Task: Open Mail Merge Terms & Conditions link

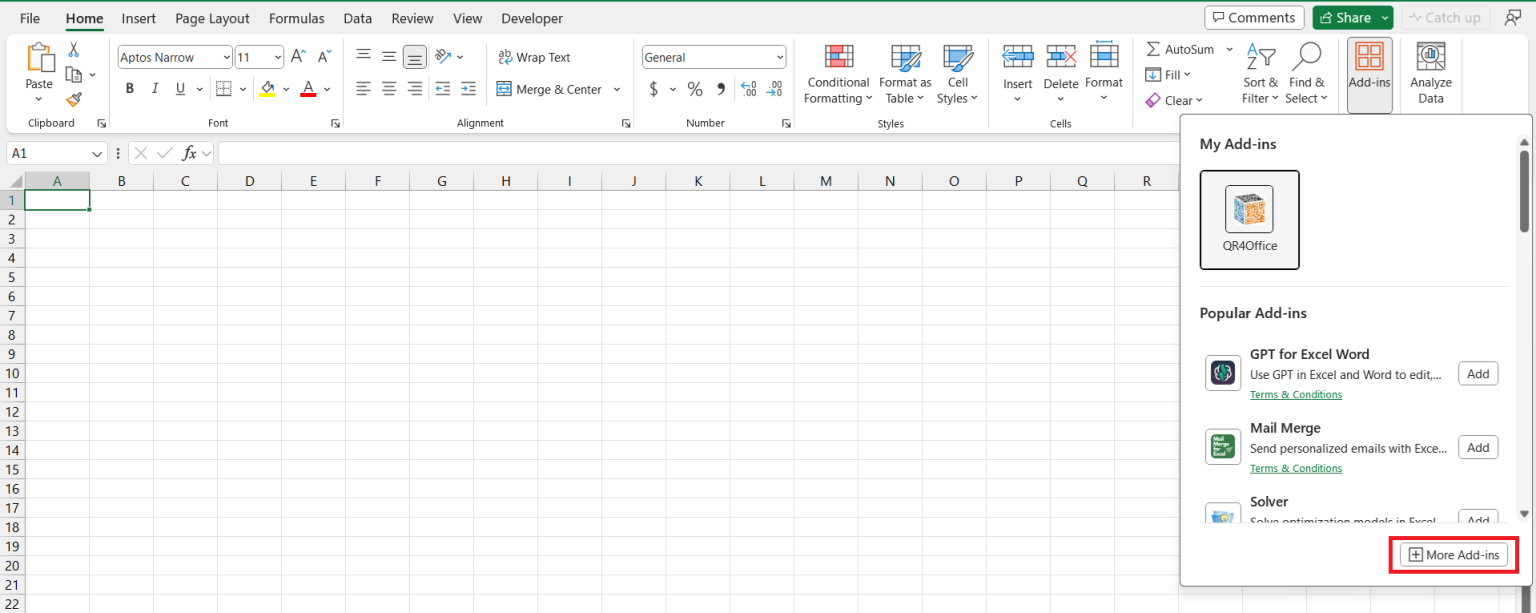Action: point(1295,468)
